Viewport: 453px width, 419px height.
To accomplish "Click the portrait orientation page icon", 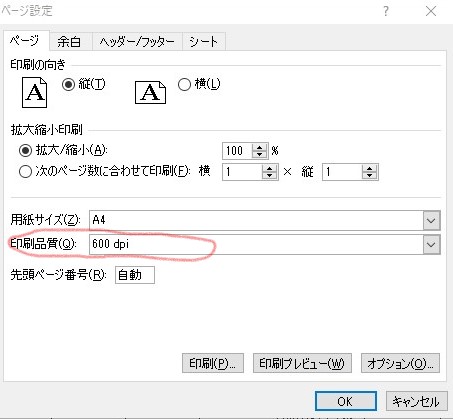I will pos(34,92).
